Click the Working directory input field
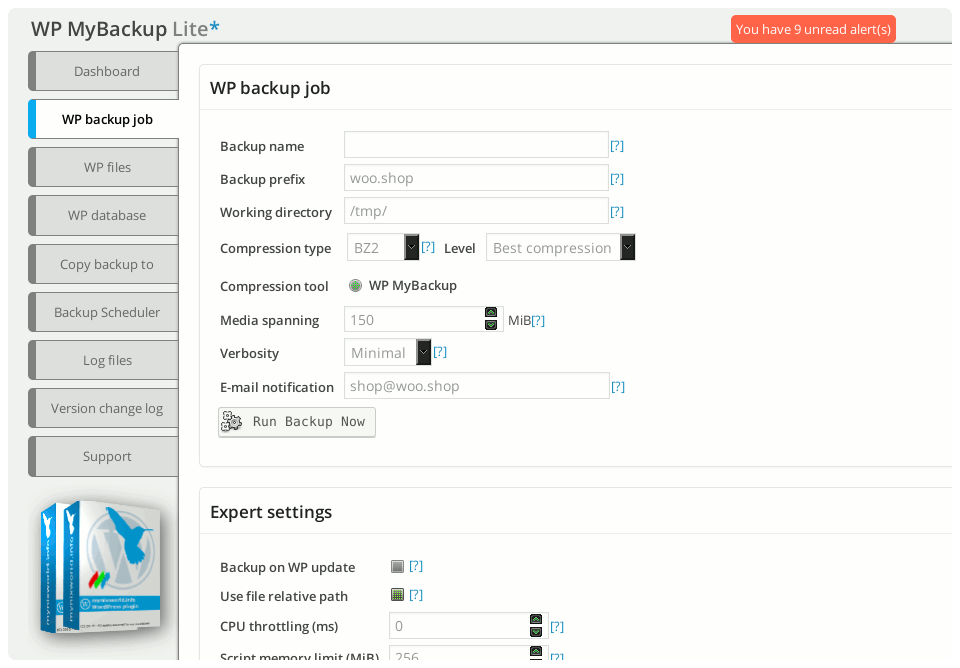Viewport: 960px width, 668px height. point(476,211)
